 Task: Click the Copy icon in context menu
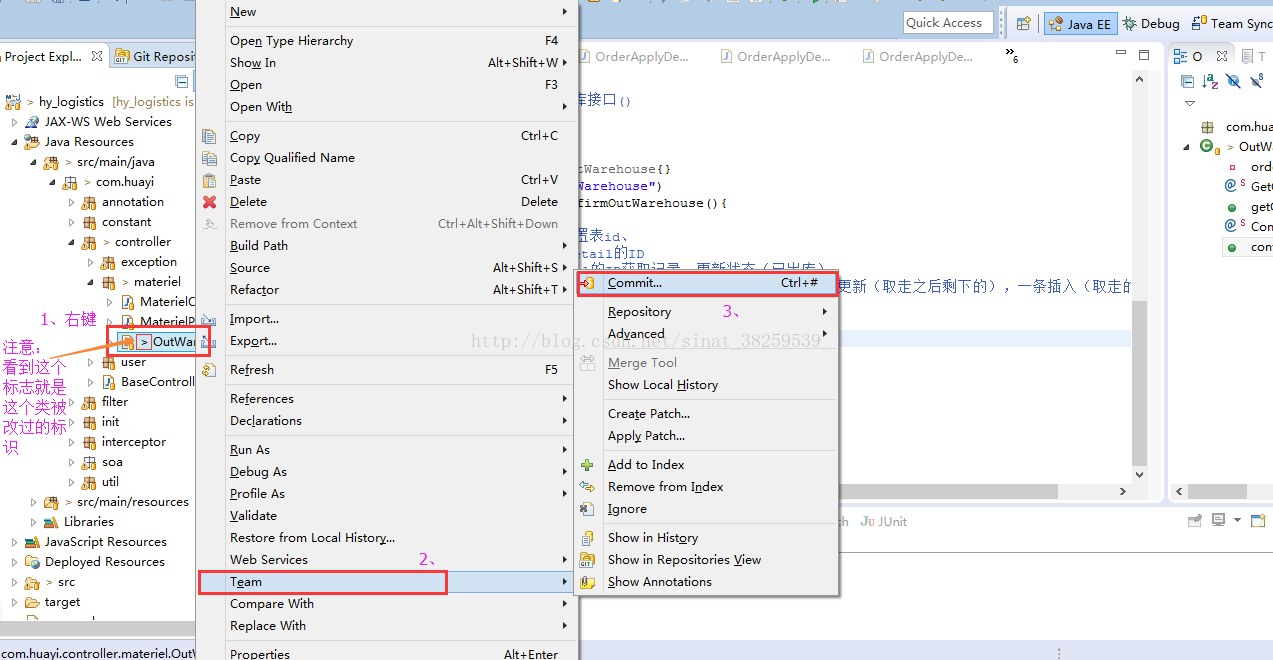(209, 136)
